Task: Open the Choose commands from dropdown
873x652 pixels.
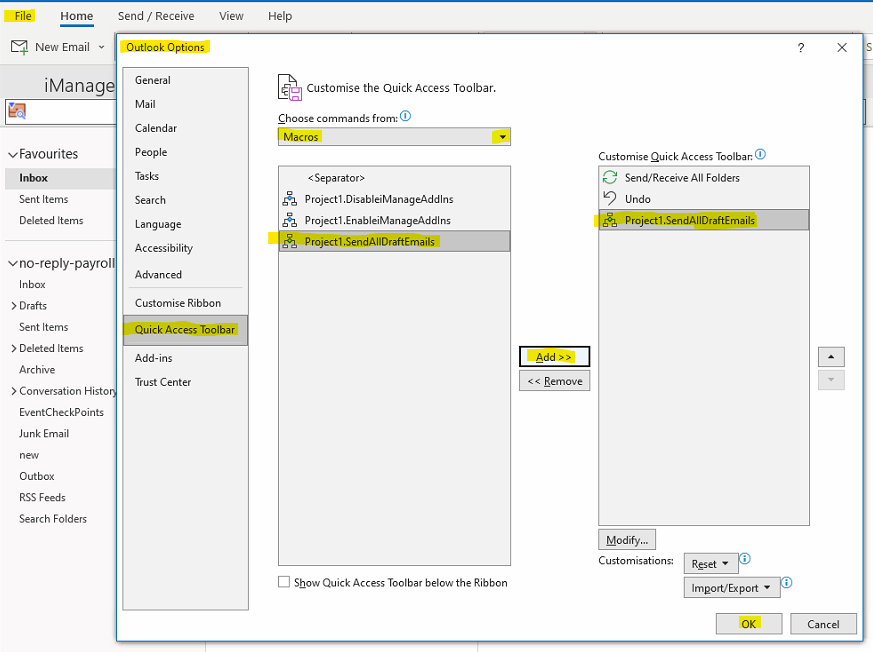Action: pyautogui.click(x=502, y=137)
